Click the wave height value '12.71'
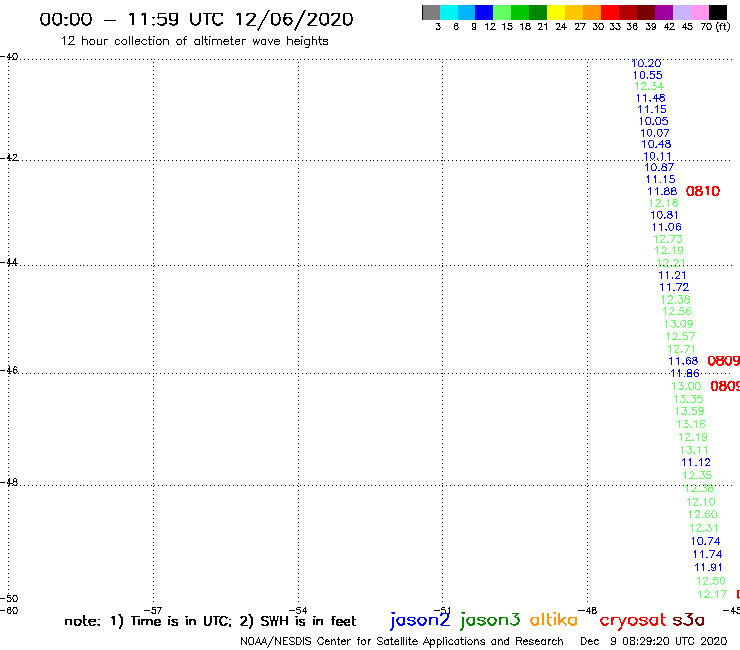The width and height of the screenshot is (740, 650). tap(681, 349)
